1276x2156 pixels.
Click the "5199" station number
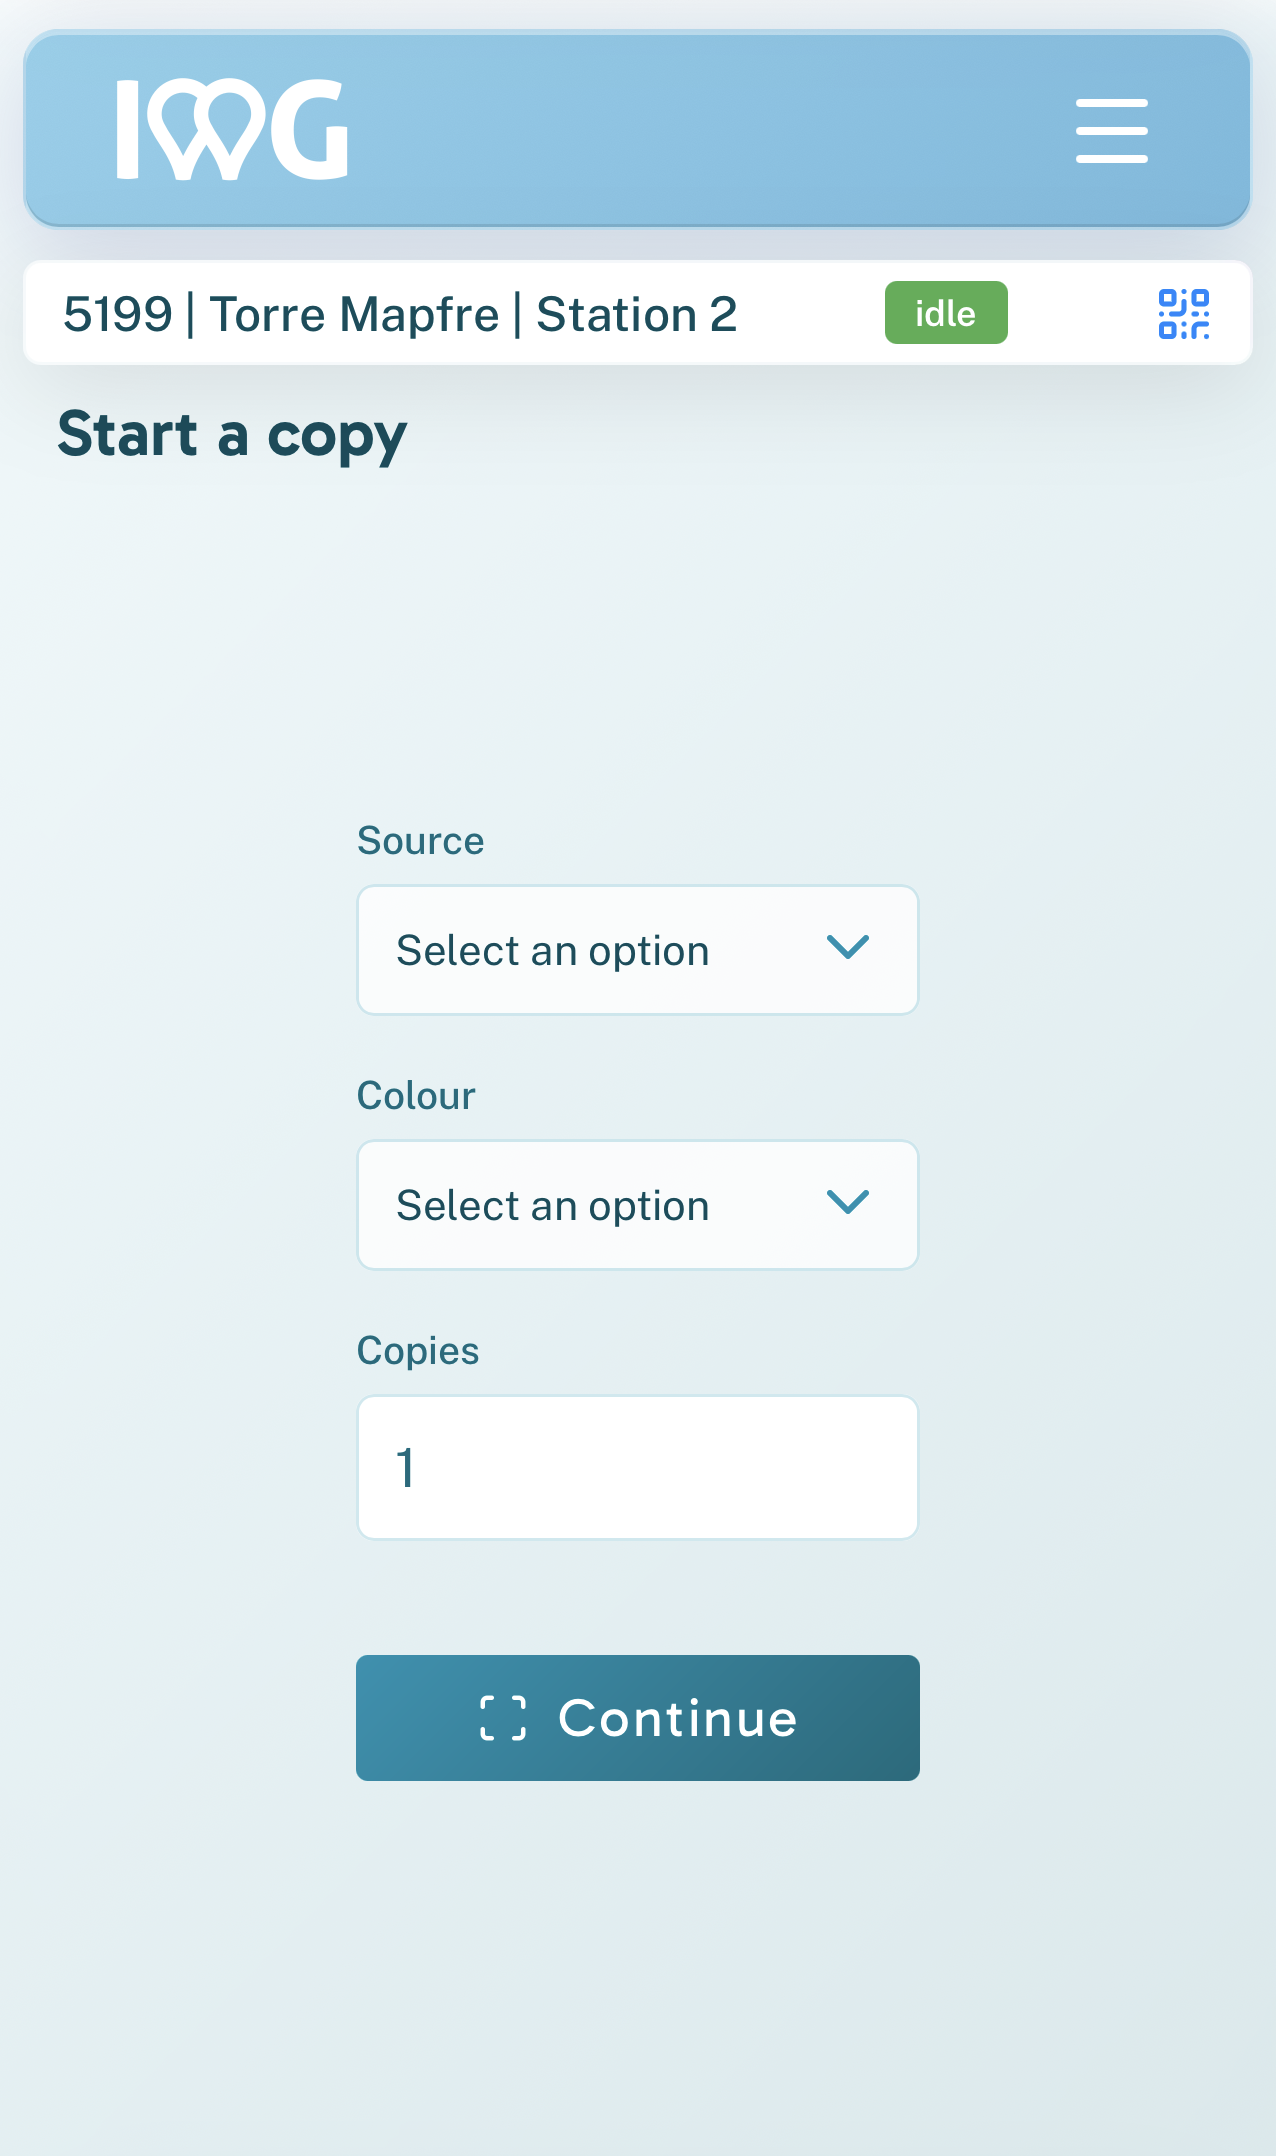click(118, 315)
